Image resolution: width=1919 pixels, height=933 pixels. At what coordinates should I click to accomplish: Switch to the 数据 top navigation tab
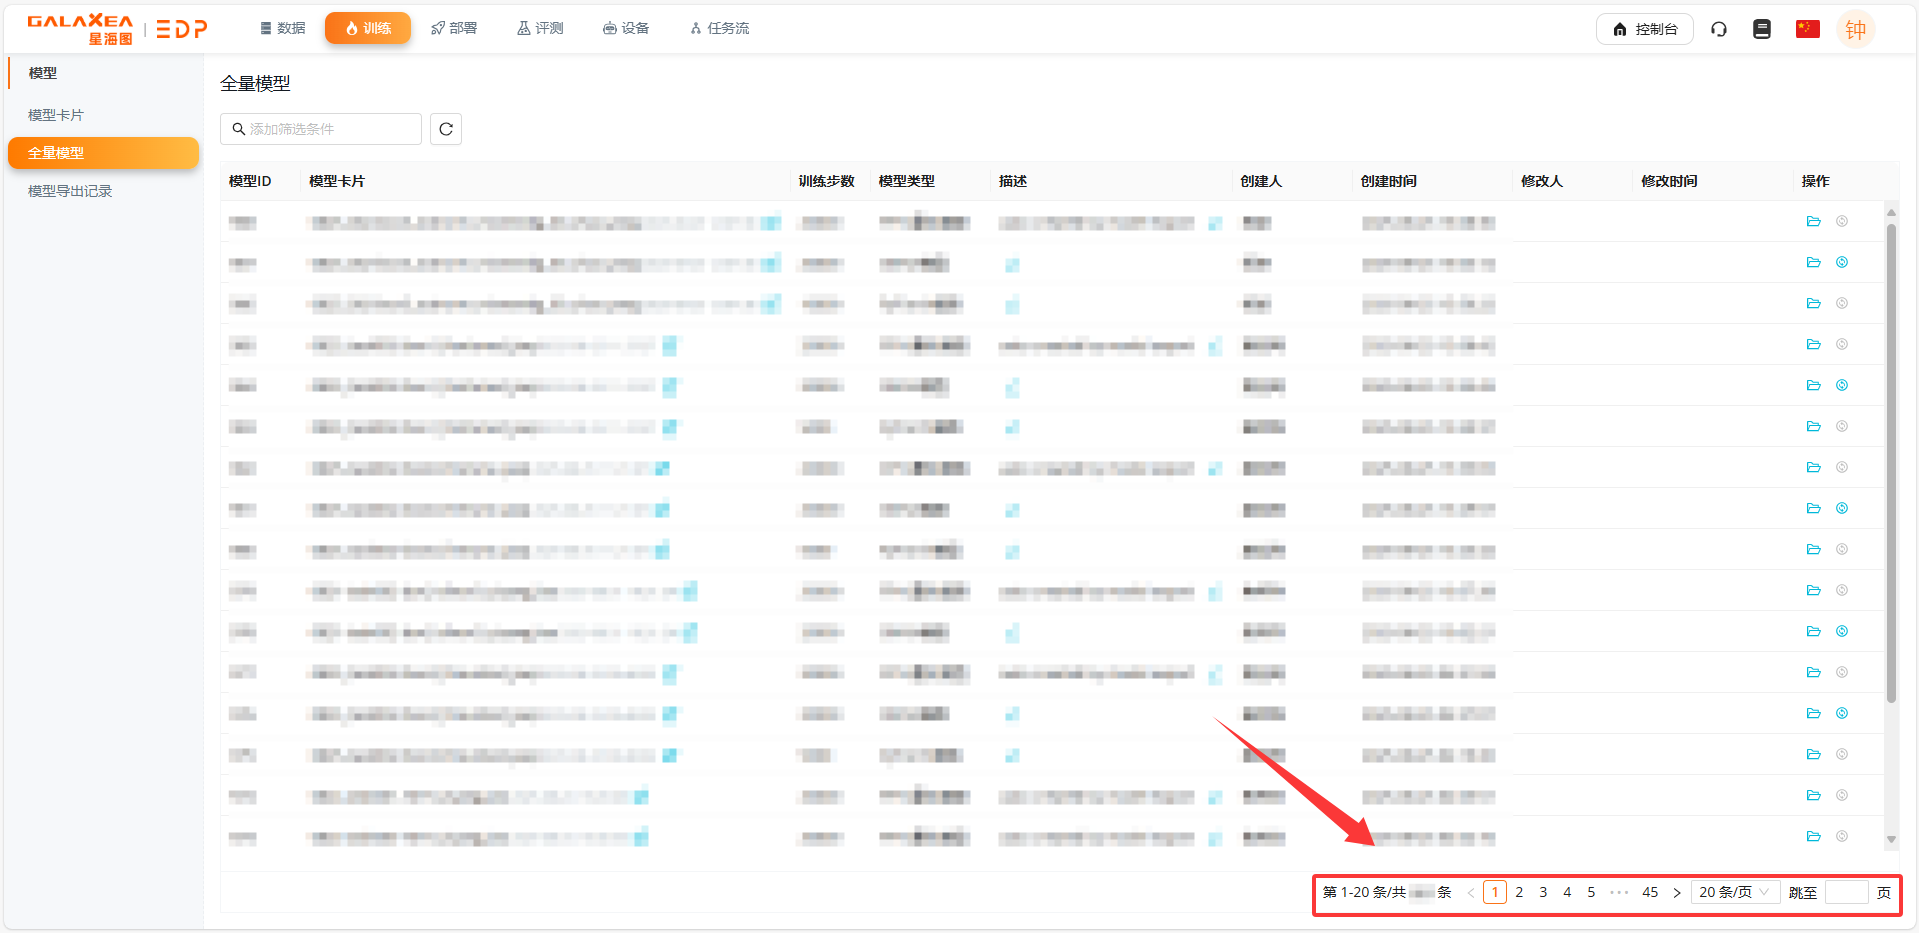click(x=282, y=28)
